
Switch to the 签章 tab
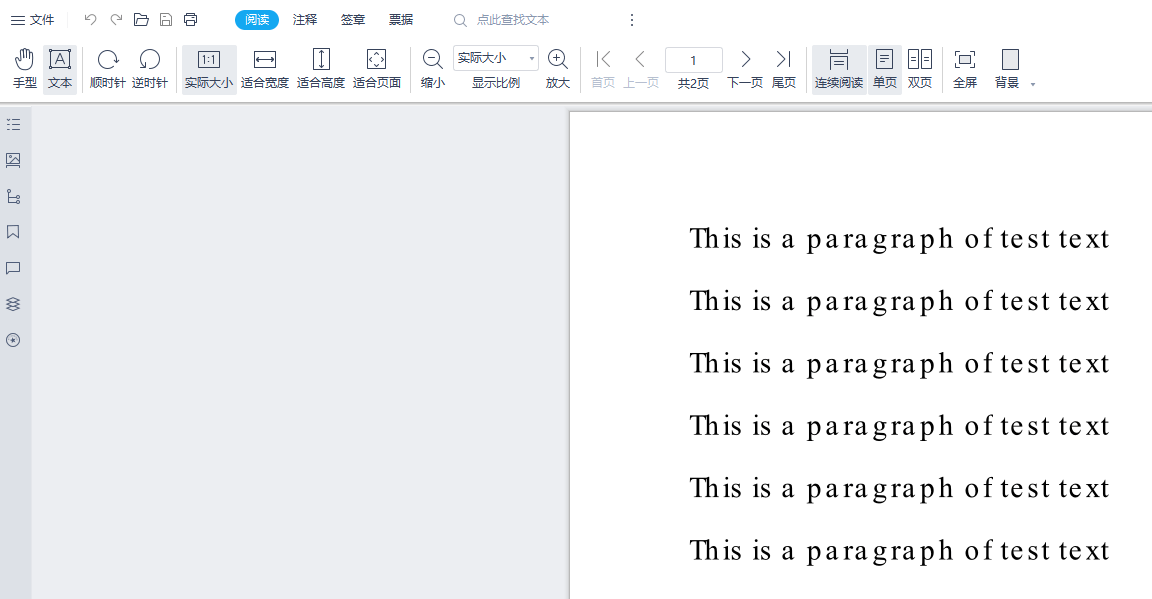(353, 20)
